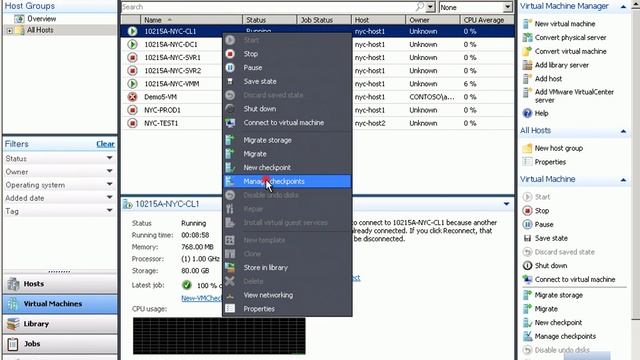Choose Pause in the context menu
This screenshot has height=360, width=640.
pyautogui.click(x=287, y=67)
